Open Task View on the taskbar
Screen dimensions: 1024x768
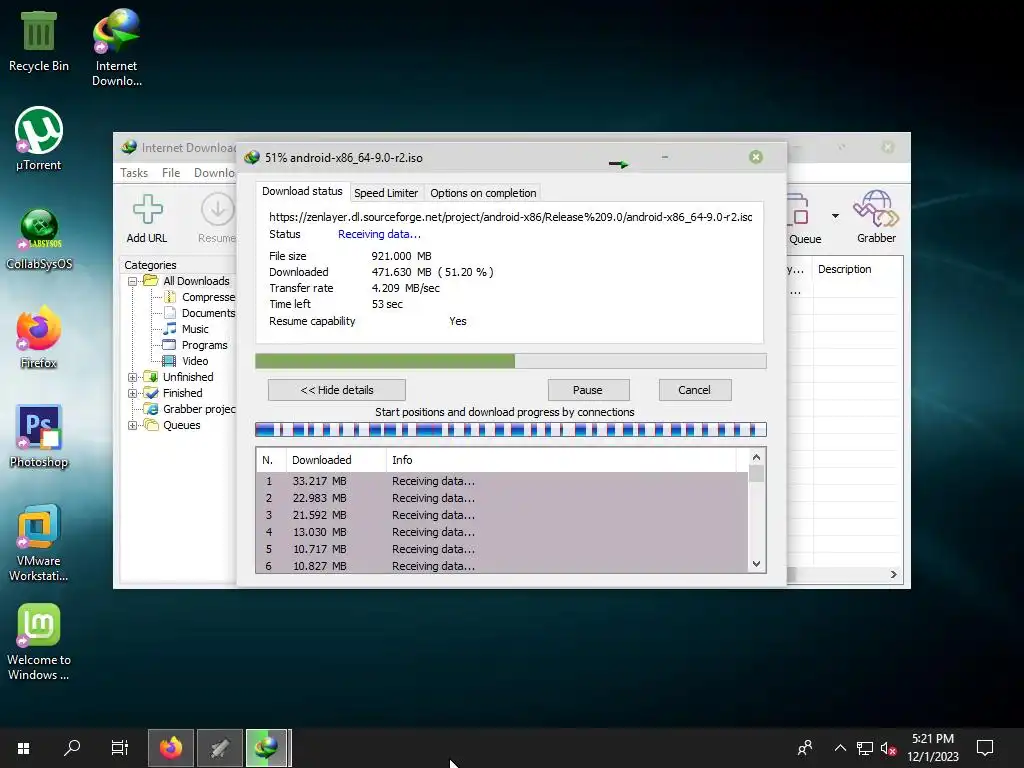click(x=120, y=748)
